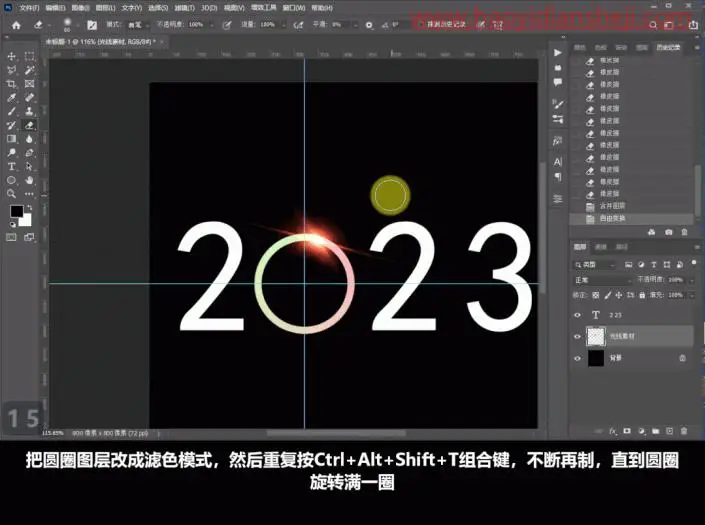Image resolution: width=705 pixels, height=525 pixels.
Task: Select the Brush tool
Action: pyautogui.click(x=12, y=111)
